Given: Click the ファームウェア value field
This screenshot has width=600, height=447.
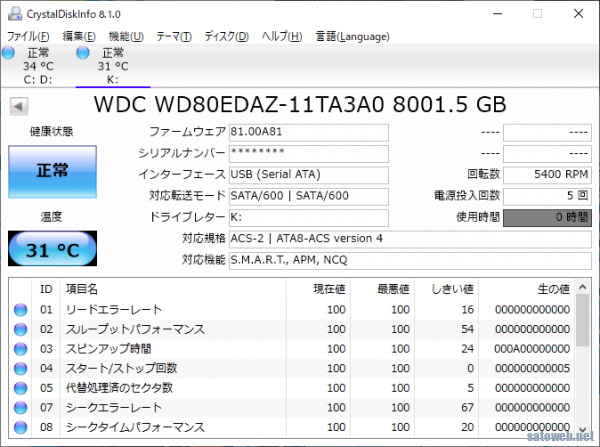Looking at the screenshot, I should click(308, 133).
